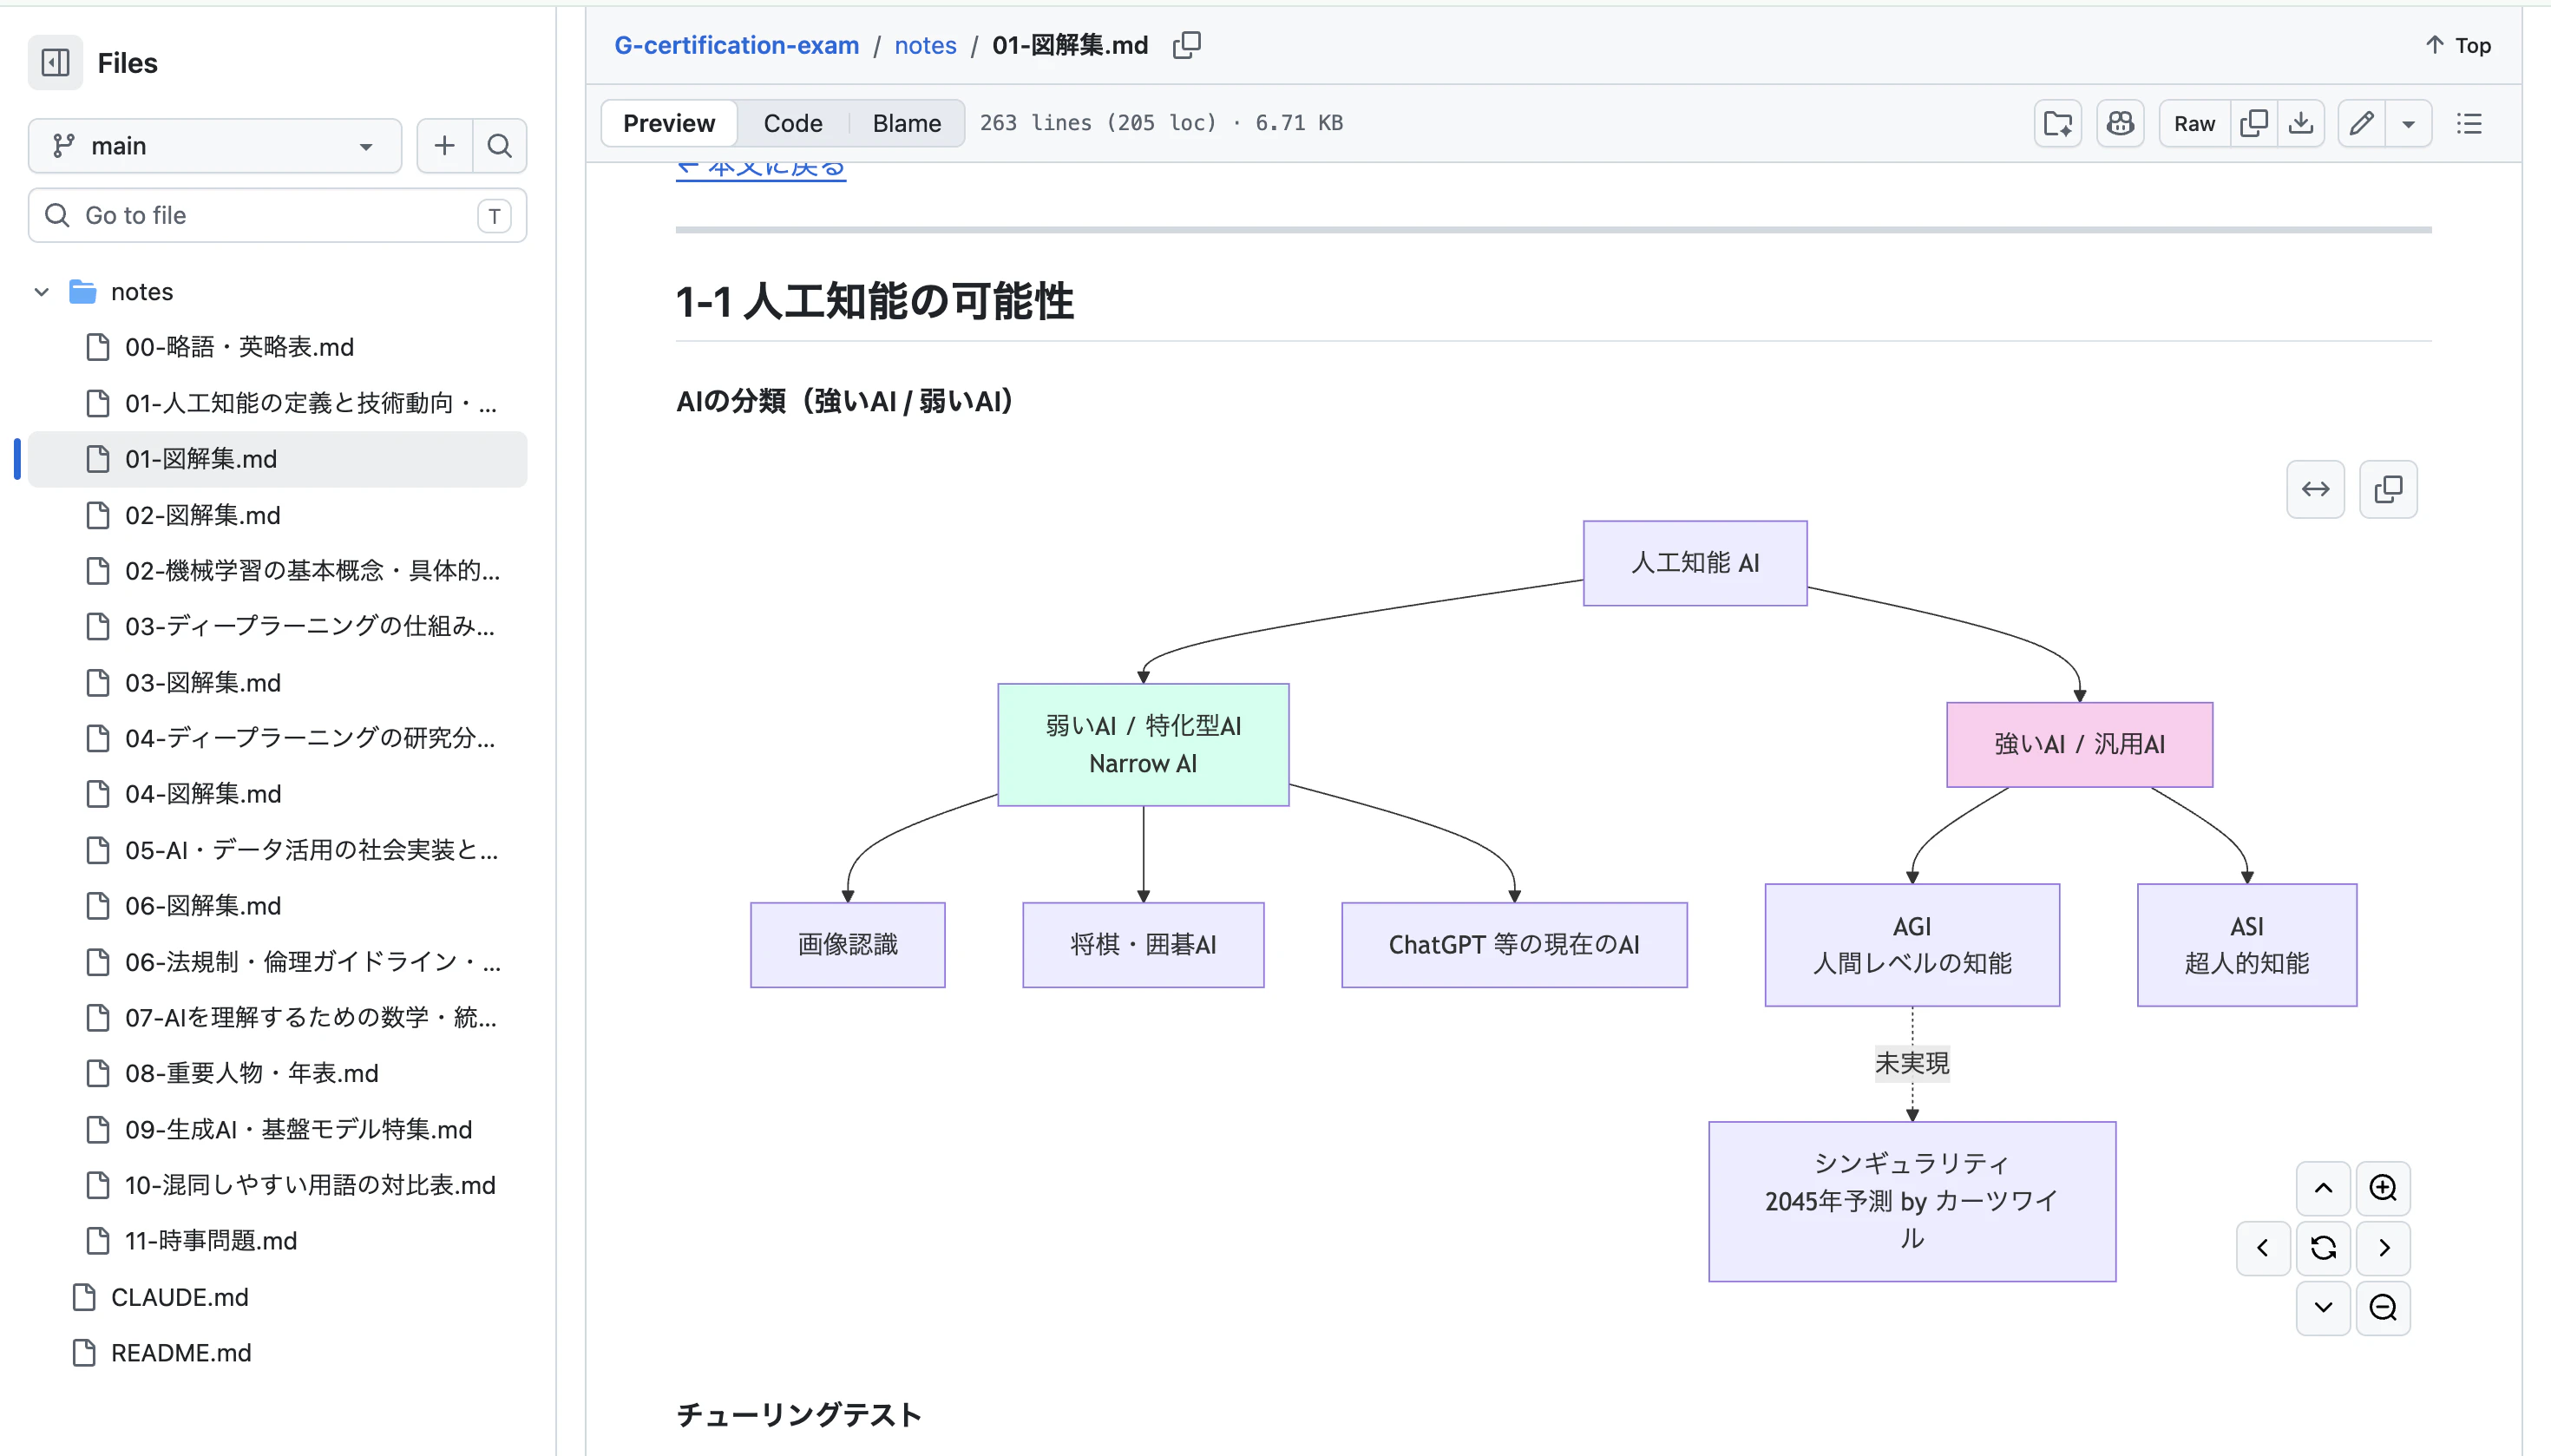Copy the mermaid diagram source
Viewport: 2551px width, 1456px height.
pos(2388,489)
